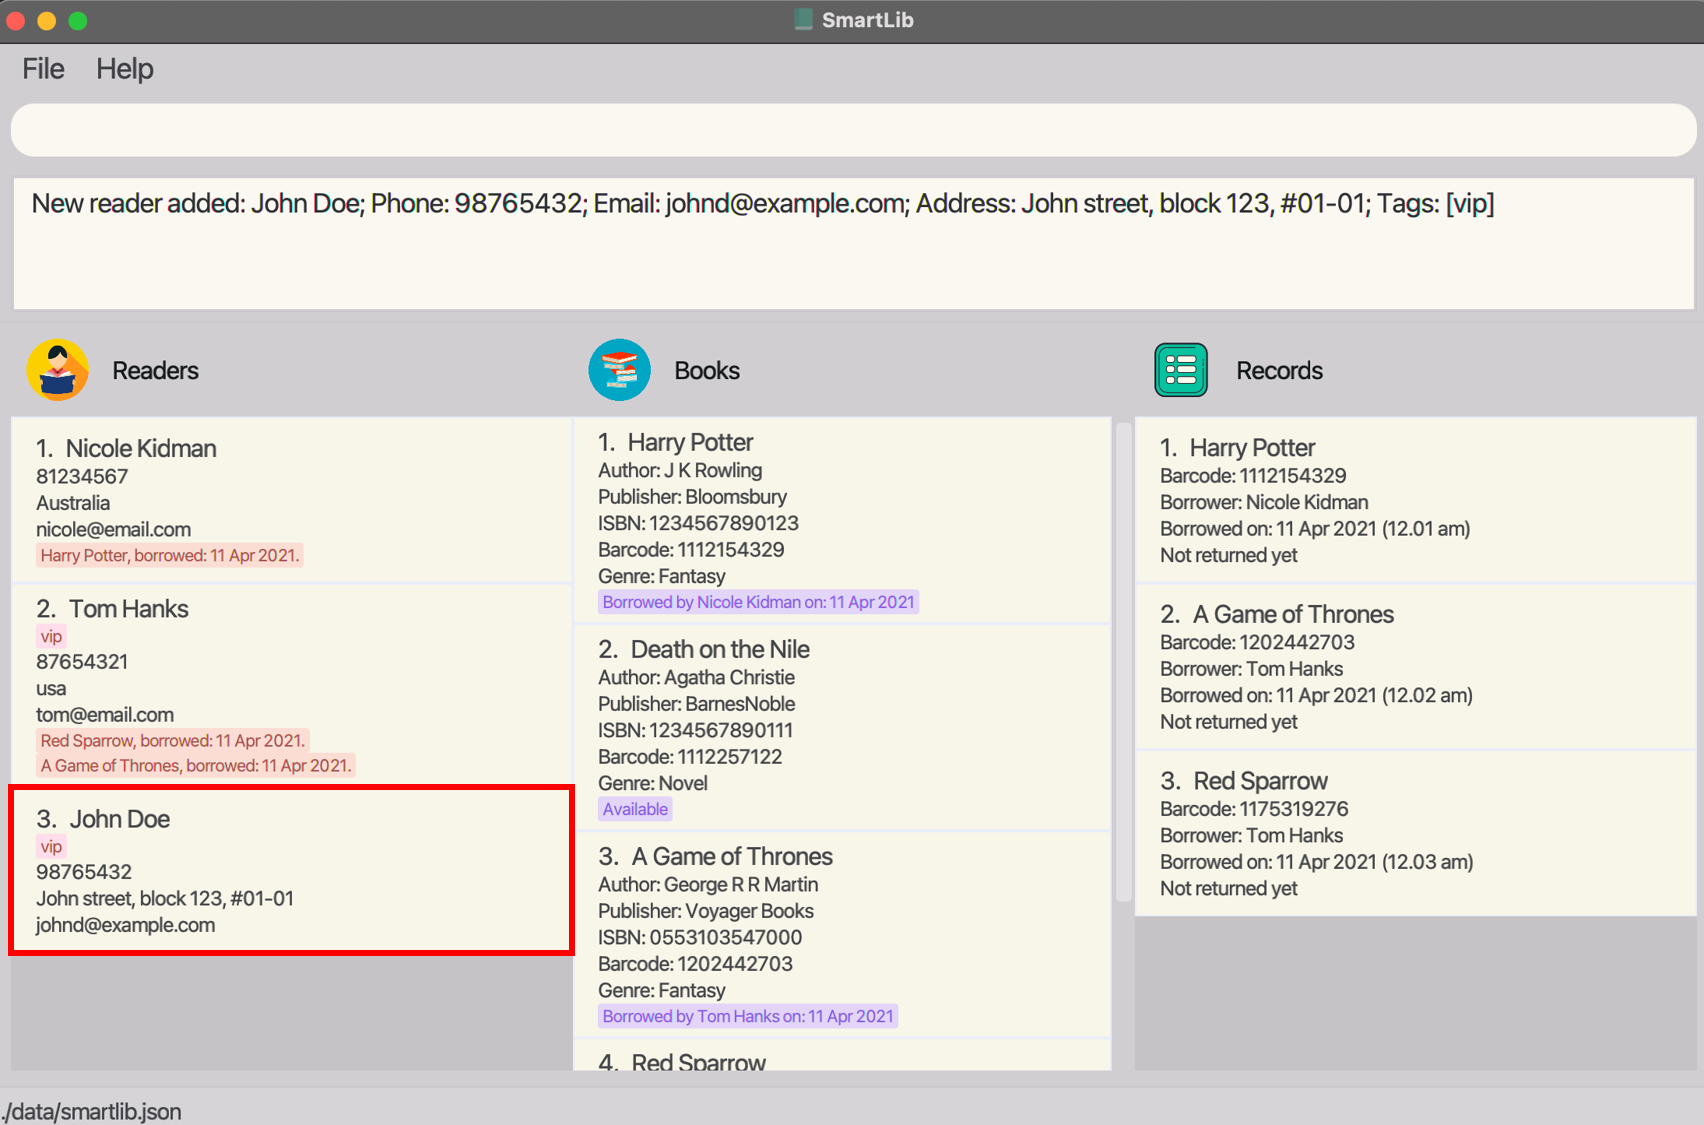Screen dimensions: 1704x1125
Task: Click Author: George R R Martin
Action: (708, 884)
